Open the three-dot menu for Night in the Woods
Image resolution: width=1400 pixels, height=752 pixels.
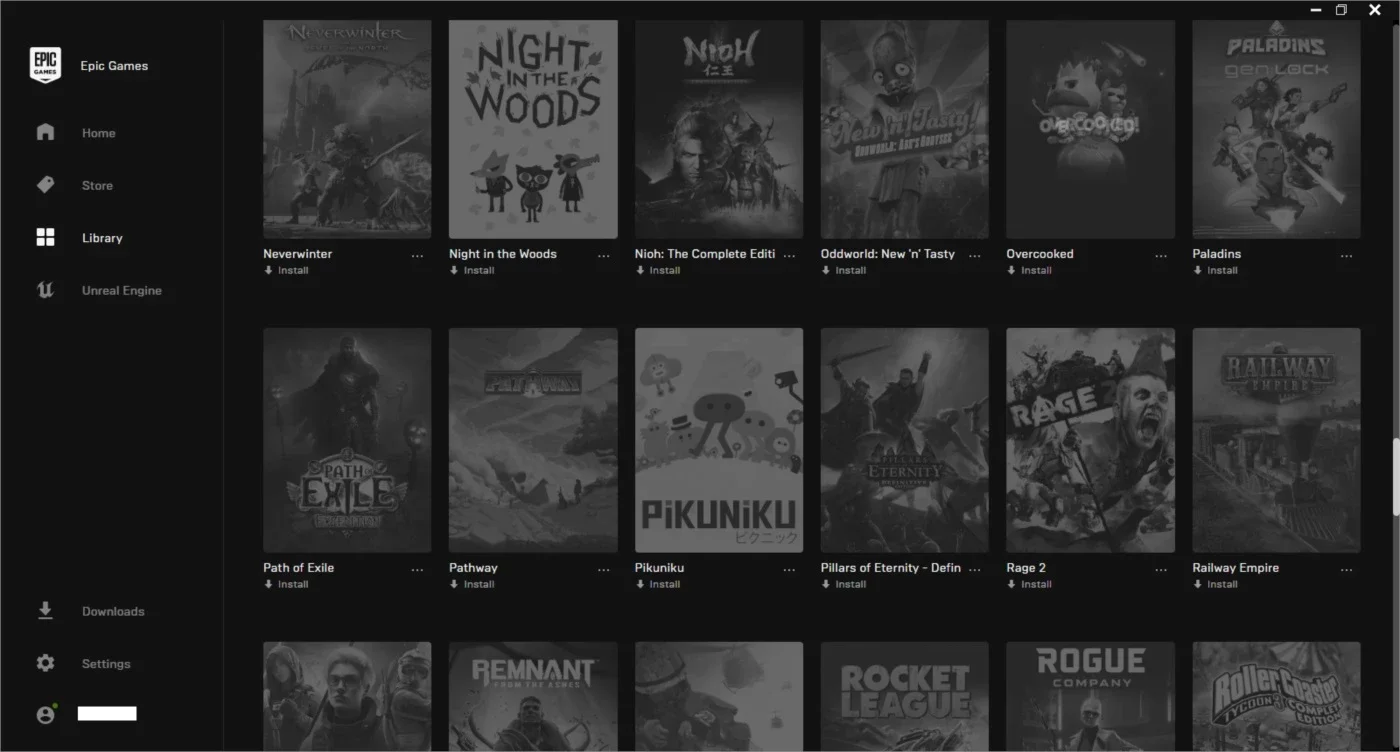[x=603, y=256]
